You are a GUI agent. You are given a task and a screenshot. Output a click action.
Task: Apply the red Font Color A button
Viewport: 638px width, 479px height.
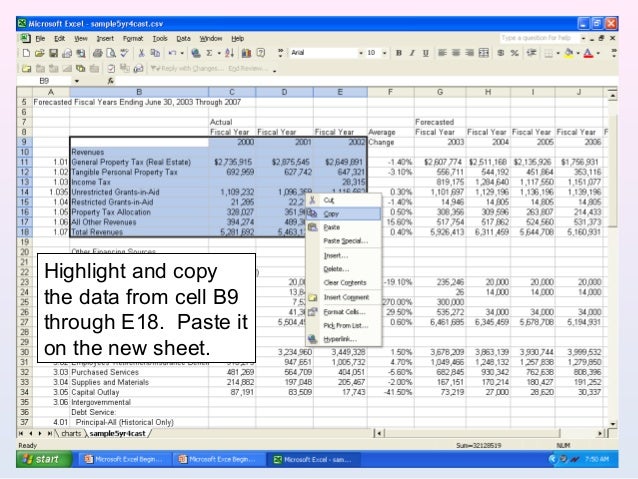(x=588, y=53)
